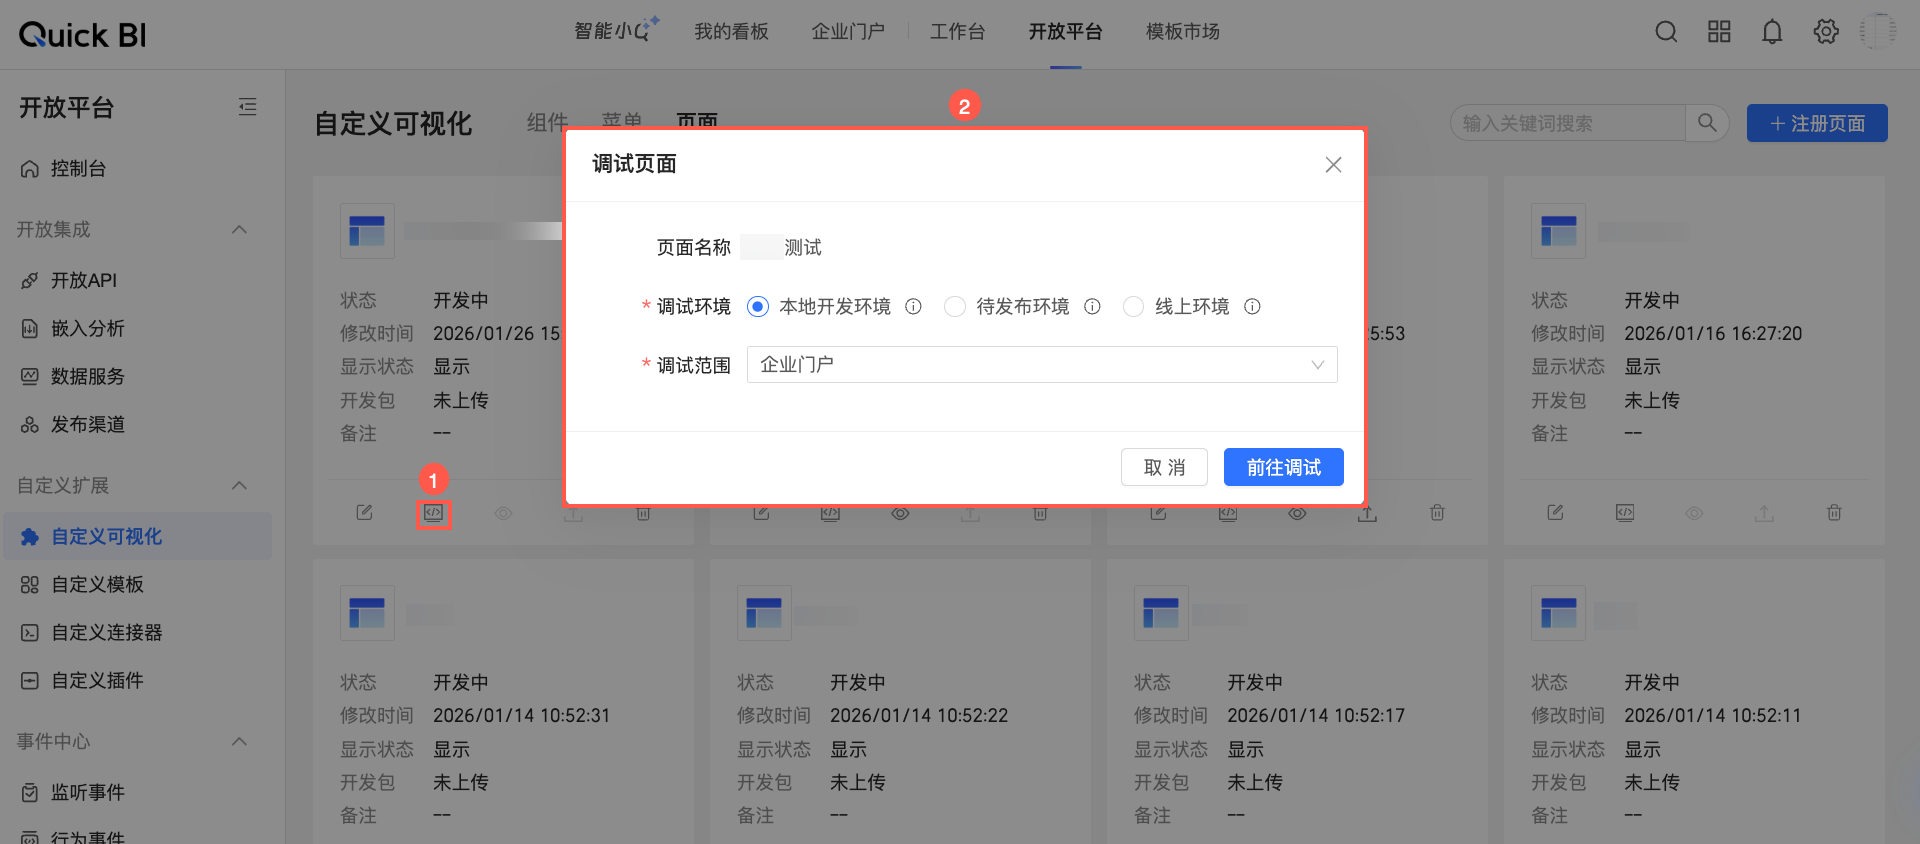This screenshot has width=1920, height=844.
Task: Collapse the 自定义扩展 sidebar section
Action: tap(239, 485)
